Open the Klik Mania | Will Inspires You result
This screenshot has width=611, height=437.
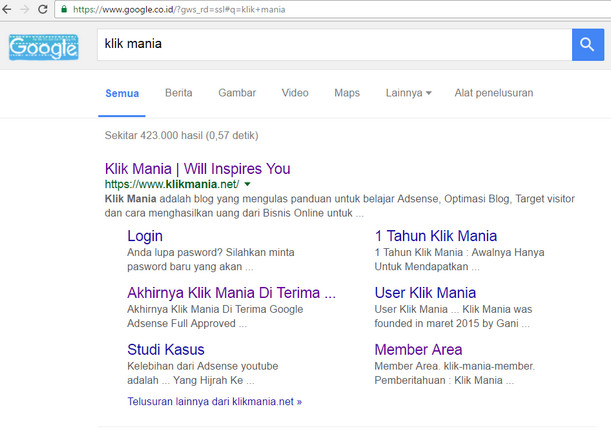(x=198, y=169)
